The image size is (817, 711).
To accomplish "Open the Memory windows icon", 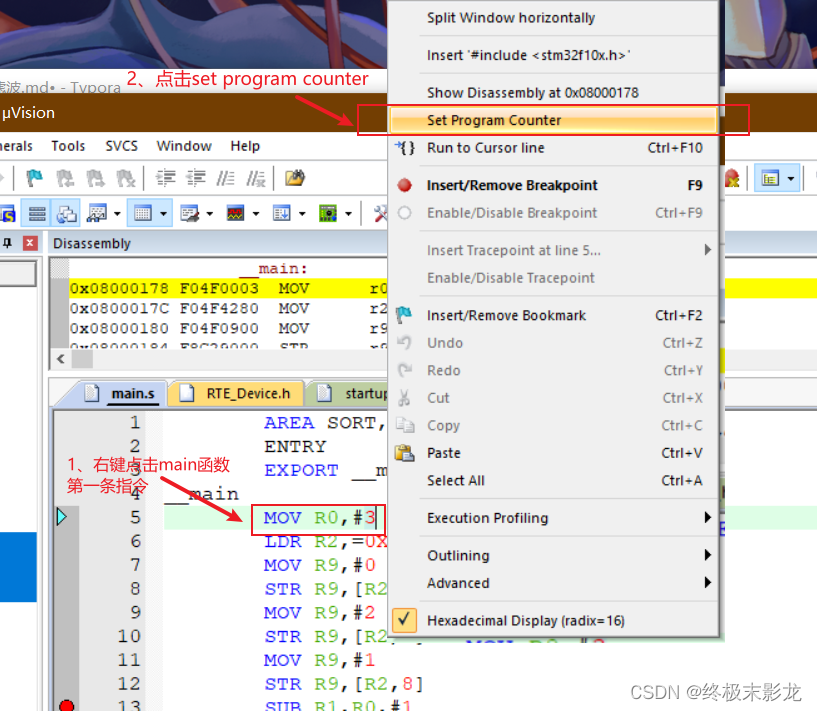I will point(142,214).
